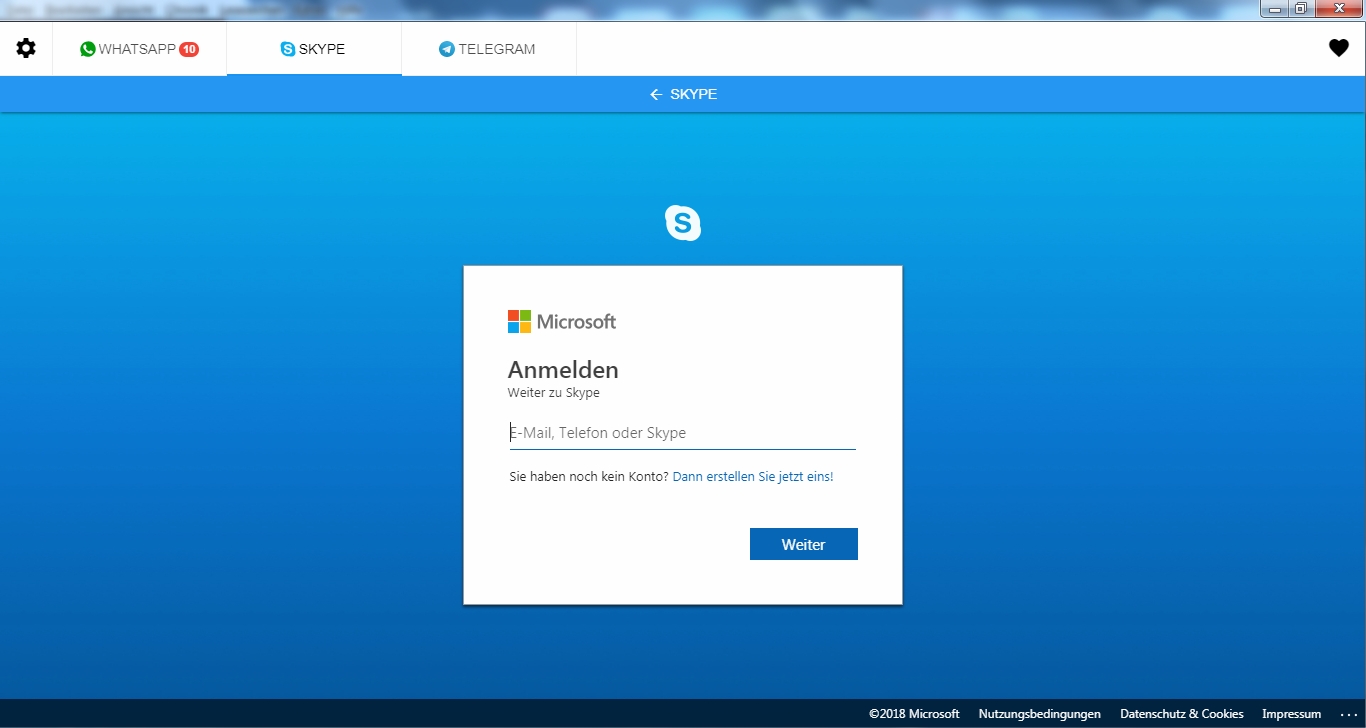Expand the footer ellipsis menu

(1346, 714)
